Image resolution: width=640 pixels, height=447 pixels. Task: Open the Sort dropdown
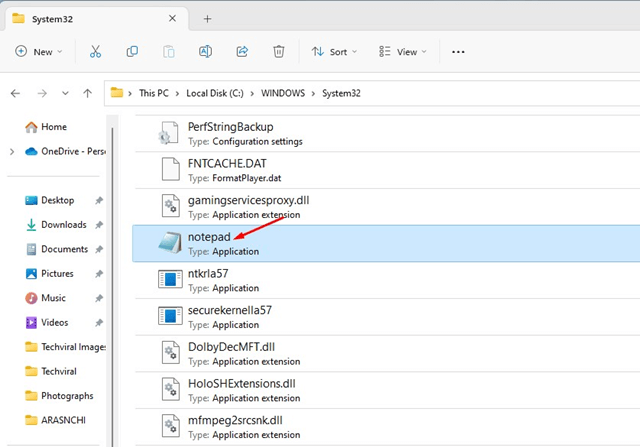coord(334,51)
